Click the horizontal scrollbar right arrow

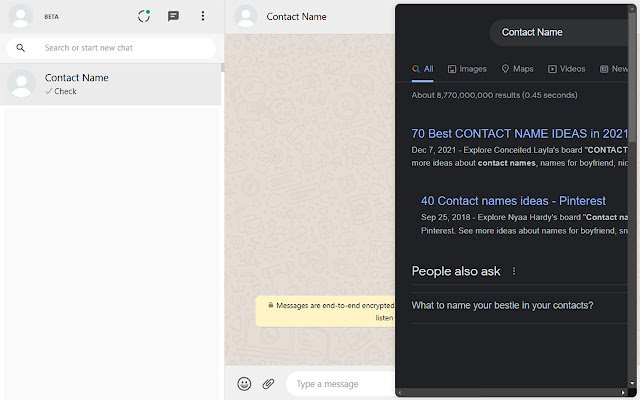[623, 393]
